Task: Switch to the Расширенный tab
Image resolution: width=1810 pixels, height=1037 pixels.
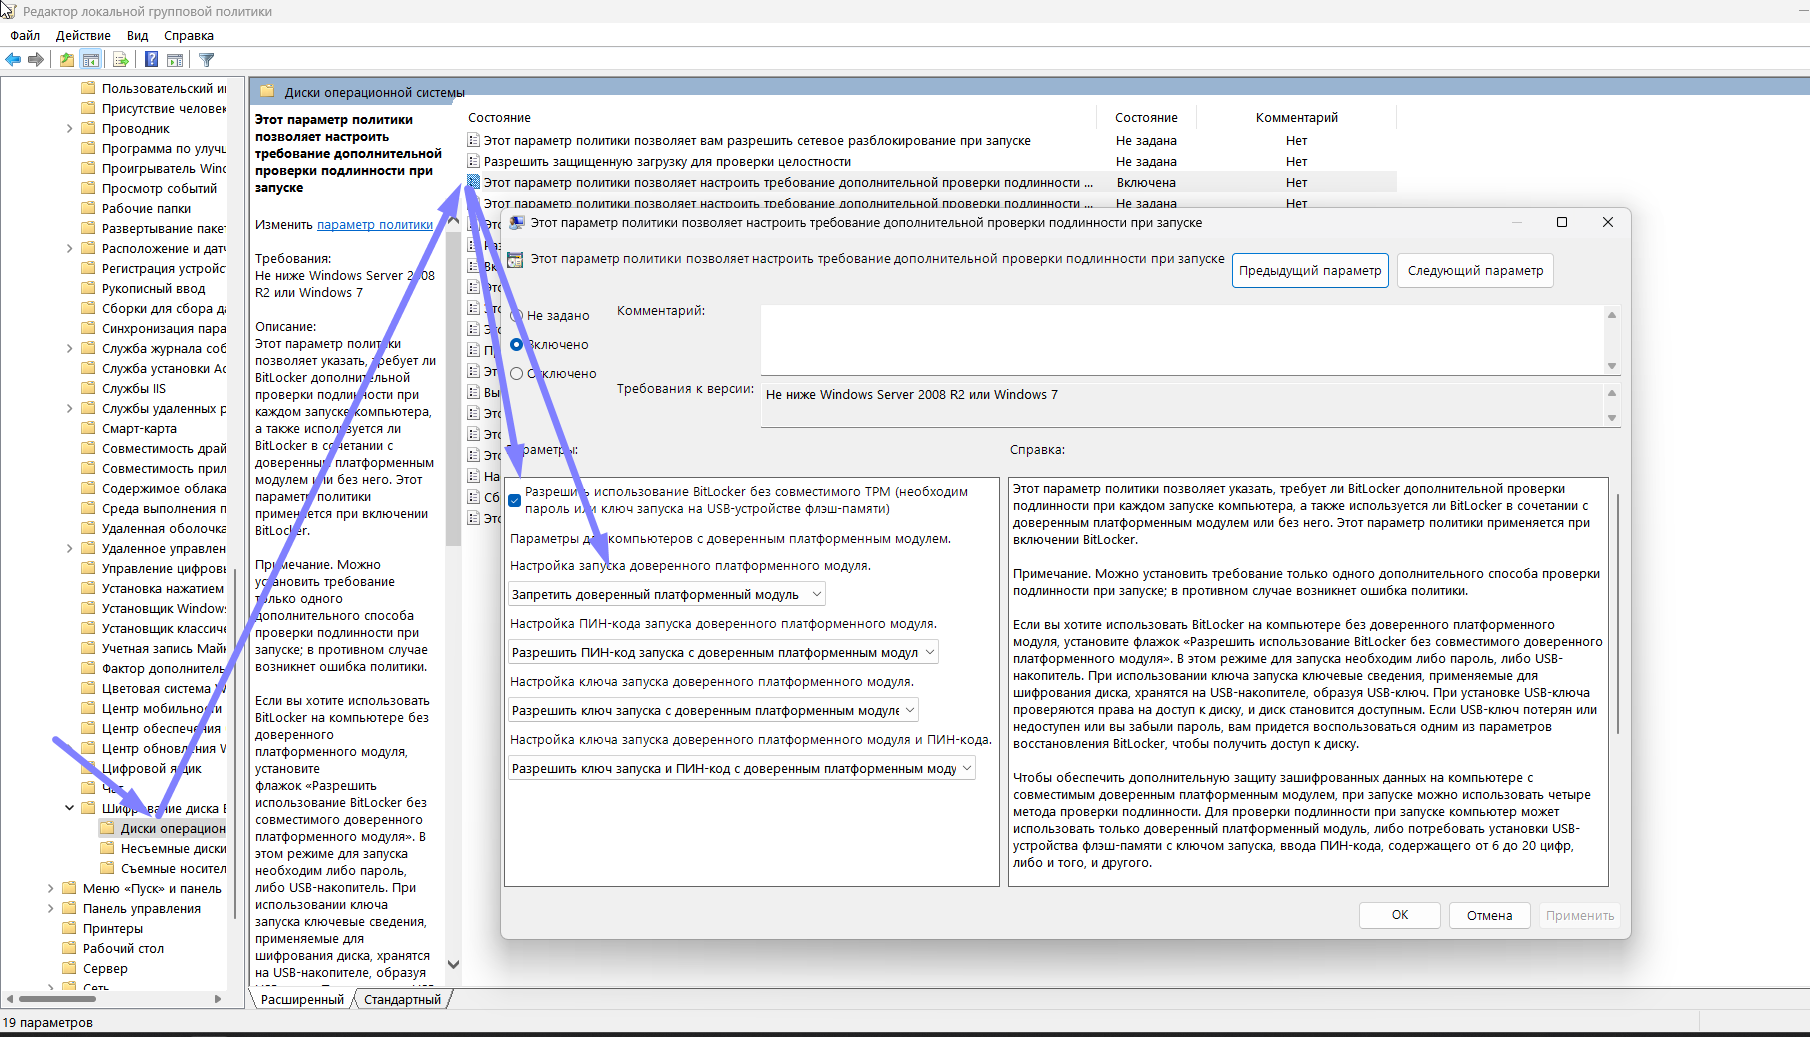Action: click(x=302, y=999)
